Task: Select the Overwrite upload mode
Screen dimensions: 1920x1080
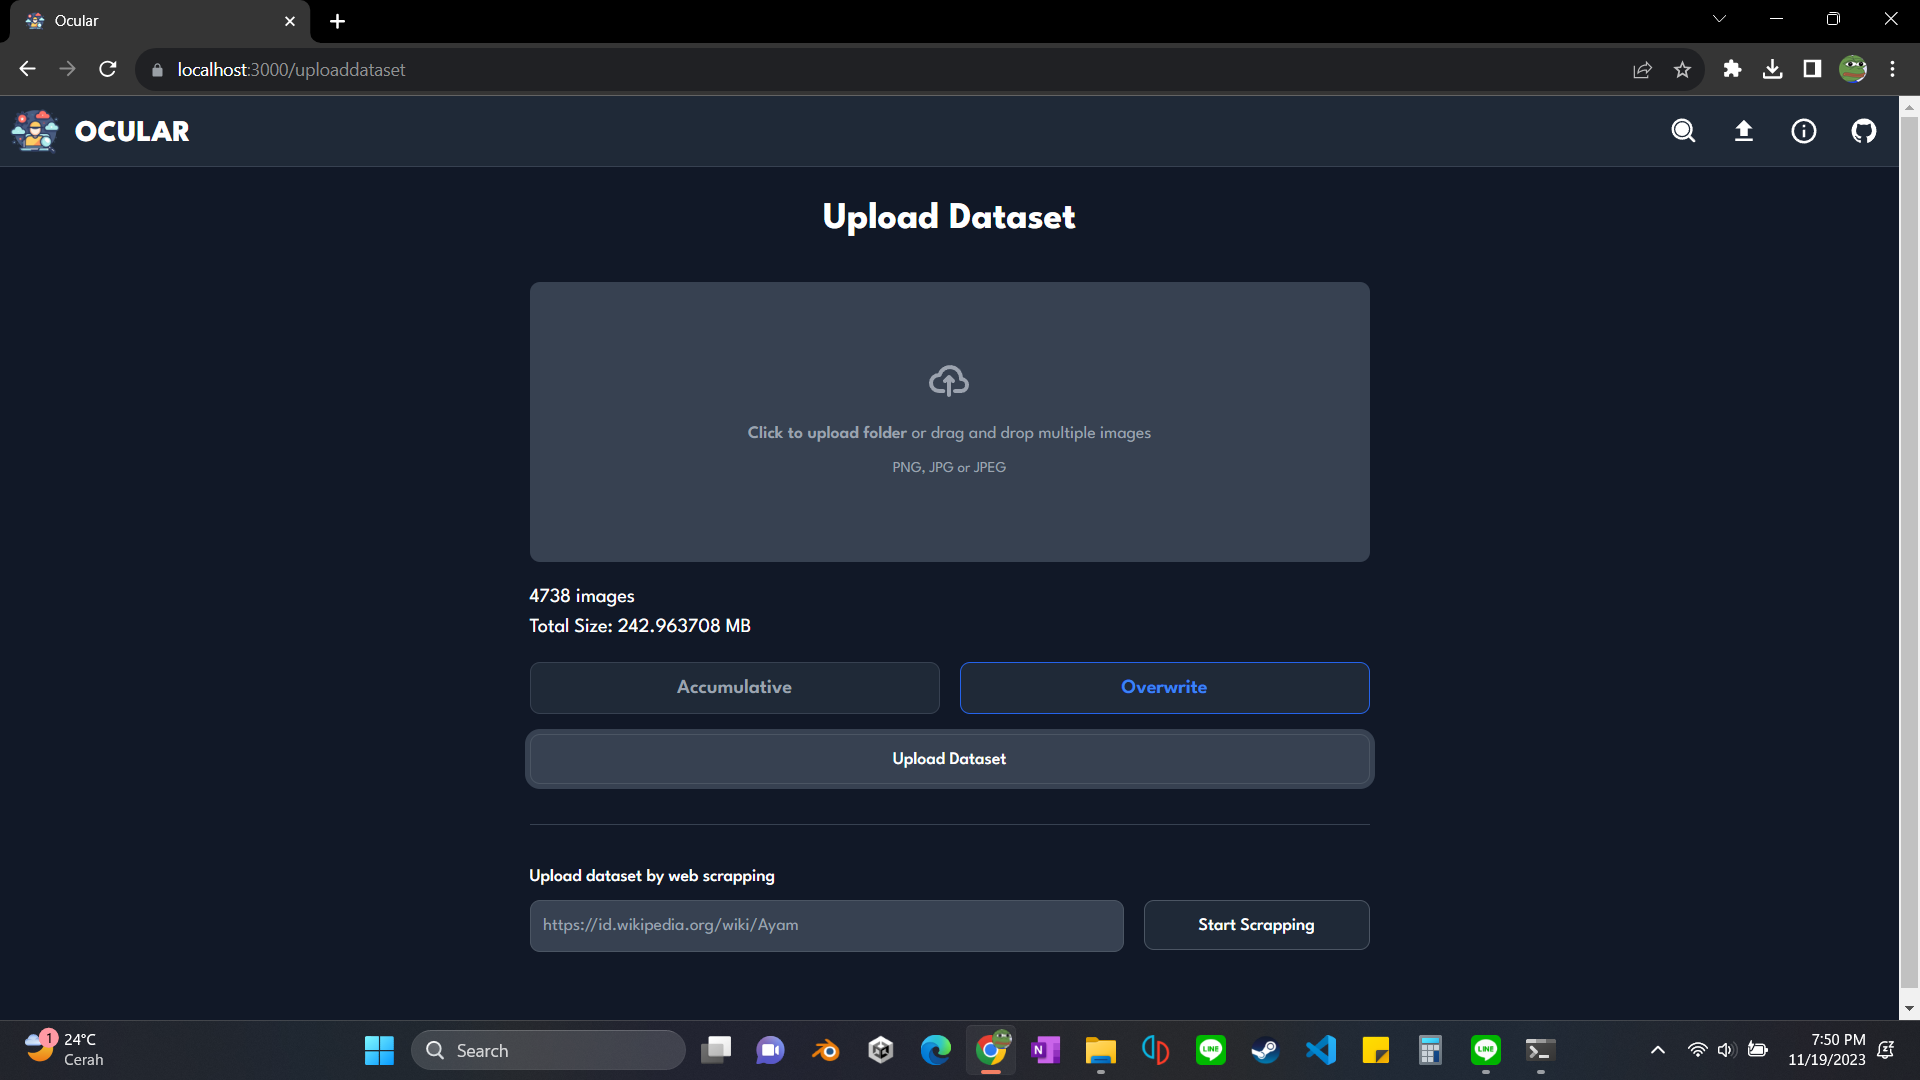Action: [1164, 687]
